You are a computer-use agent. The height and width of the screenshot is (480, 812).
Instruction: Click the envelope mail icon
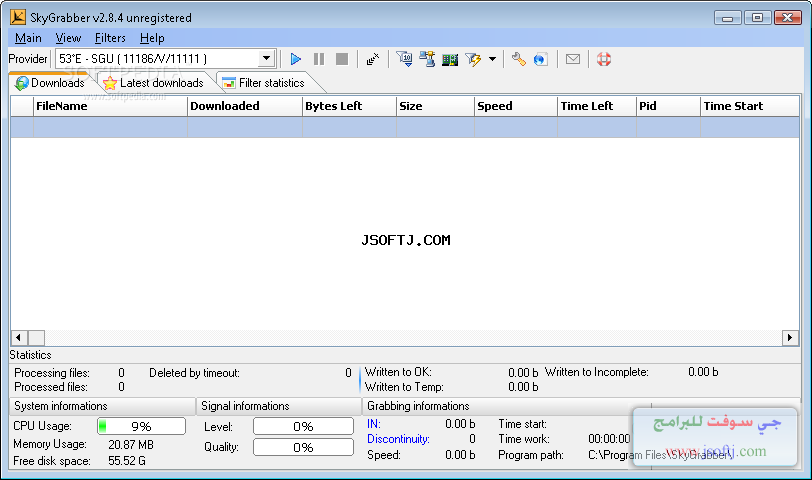(573, 59)
